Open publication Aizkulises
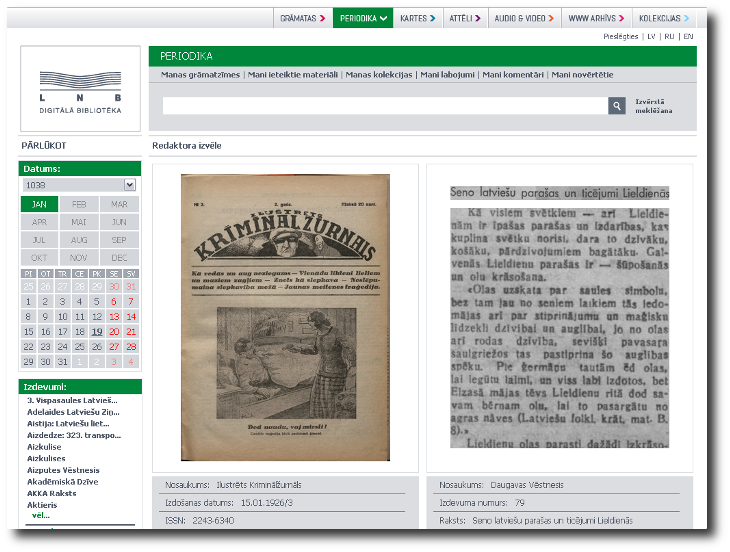 [46, 458]
